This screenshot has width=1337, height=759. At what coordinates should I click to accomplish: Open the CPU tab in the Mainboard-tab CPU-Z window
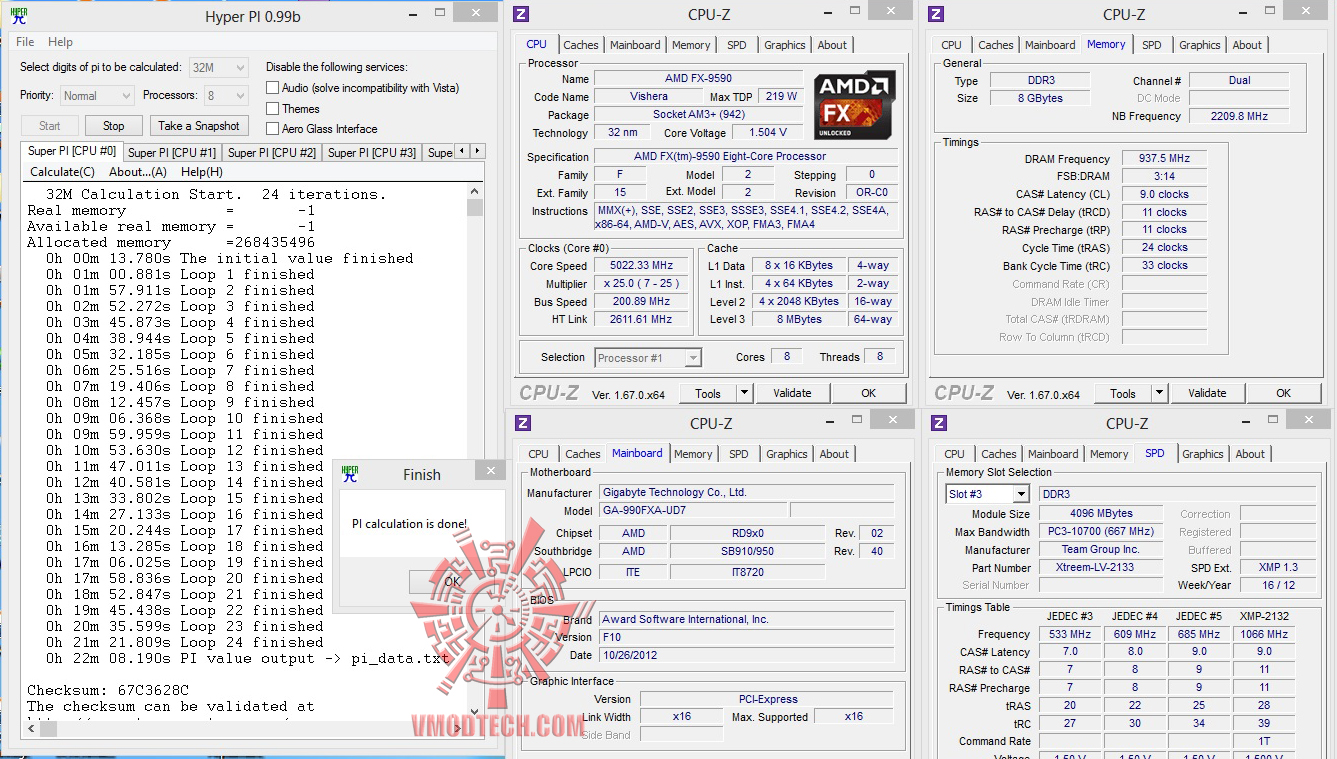pos(539,454)
